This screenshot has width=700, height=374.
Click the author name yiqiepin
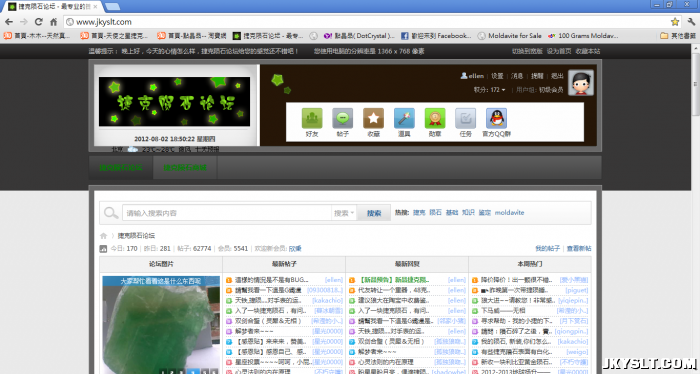tap(573, 300)
